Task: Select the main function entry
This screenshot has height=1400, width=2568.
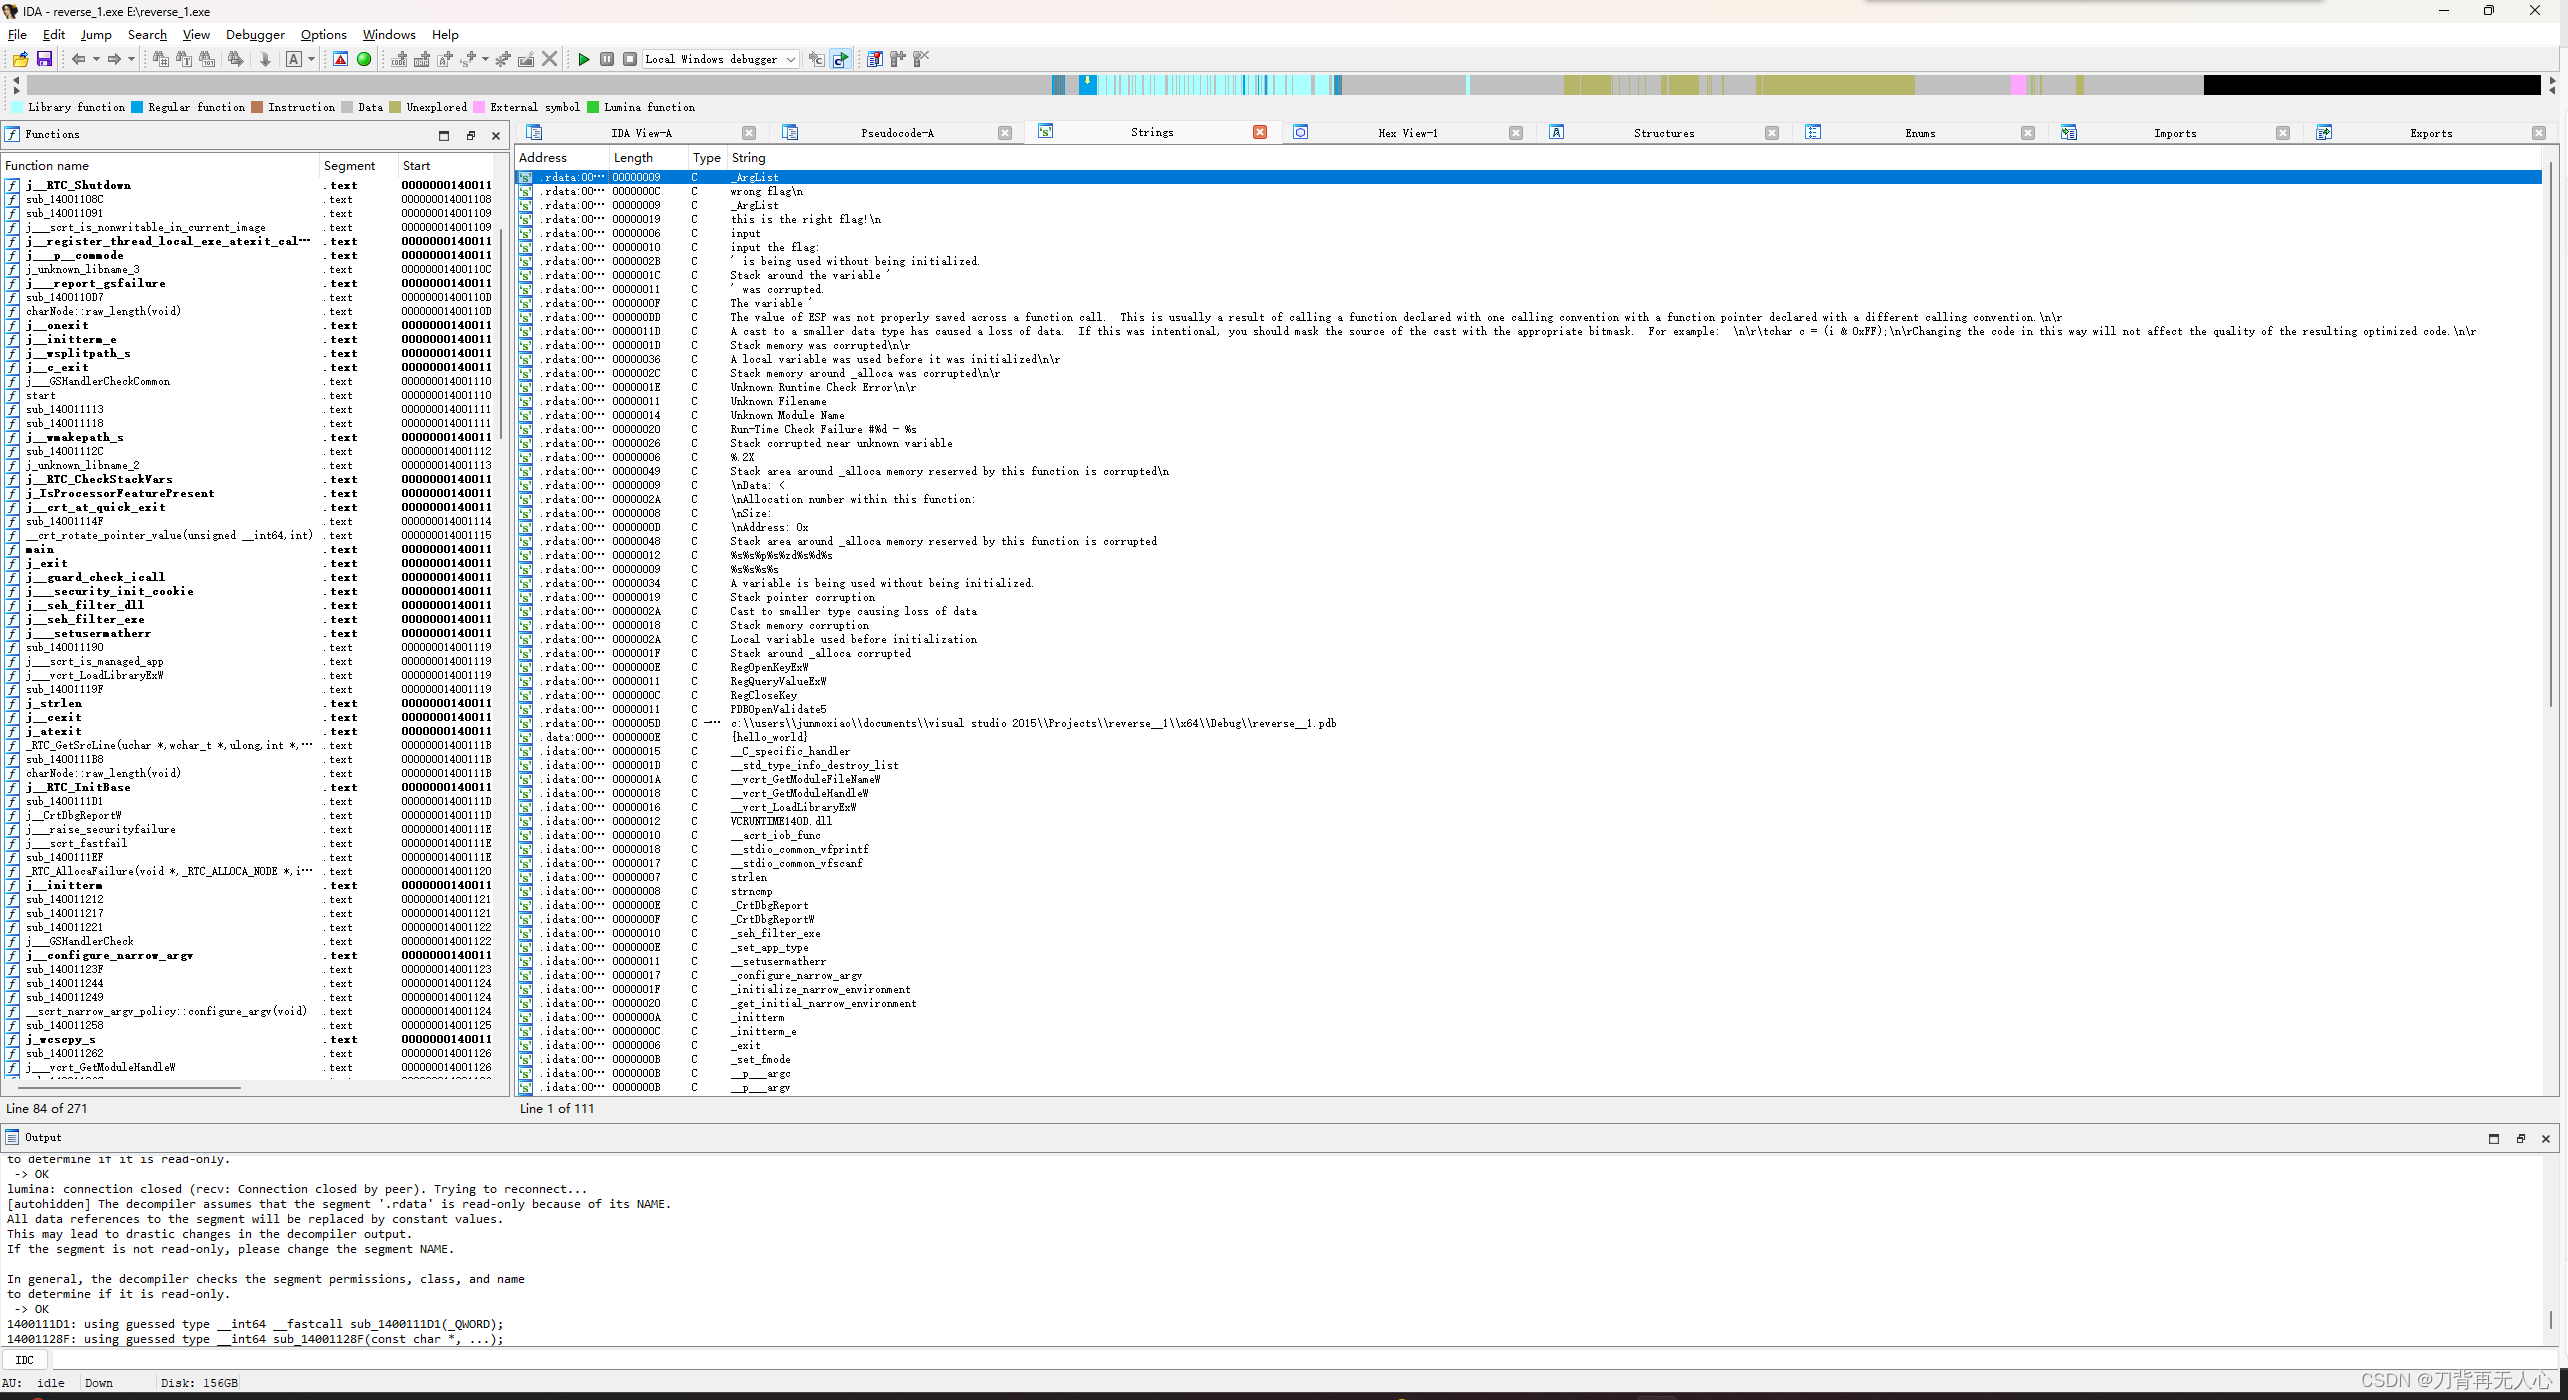Action: tap(41, 549)
